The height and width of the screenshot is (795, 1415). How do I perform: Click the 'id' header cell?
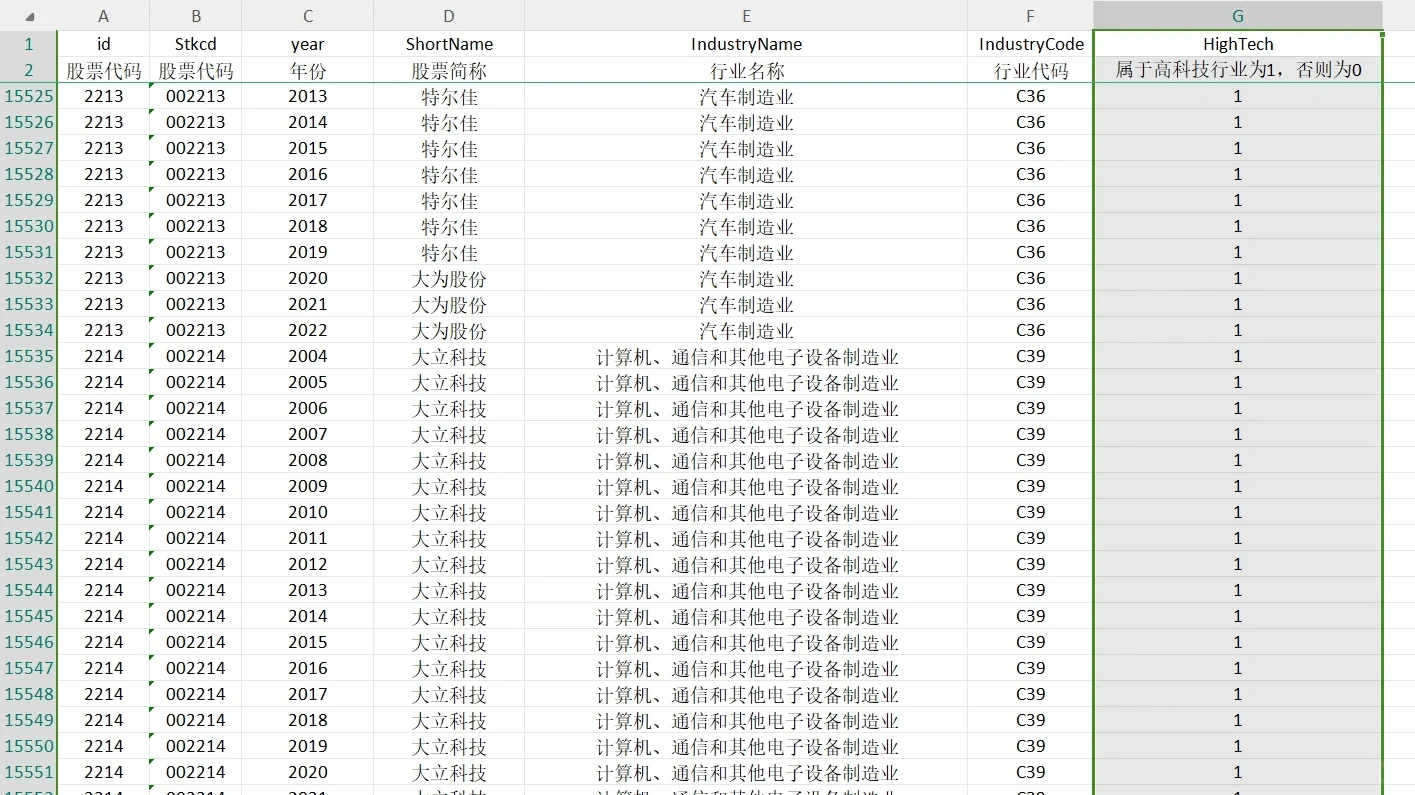[x=103, y=44]
